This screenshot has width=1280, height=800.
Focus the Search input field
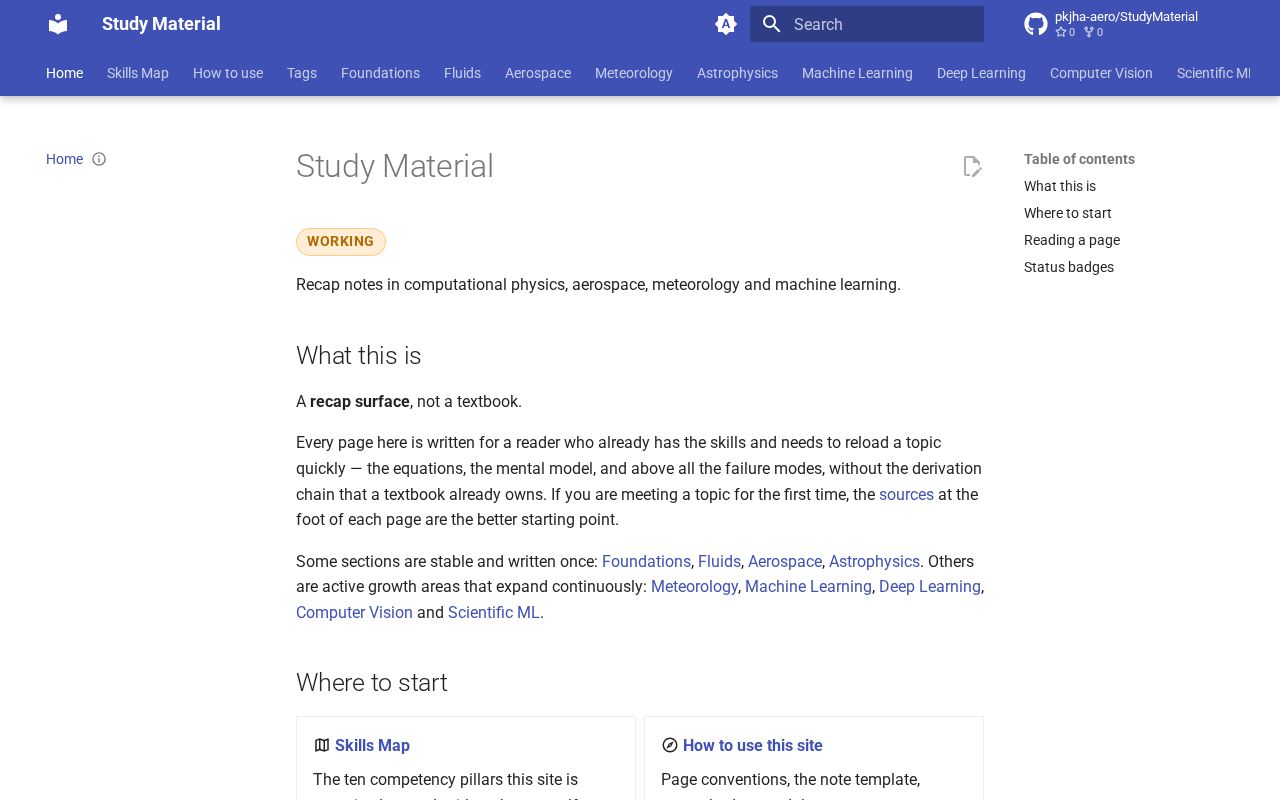pos(867,24)
